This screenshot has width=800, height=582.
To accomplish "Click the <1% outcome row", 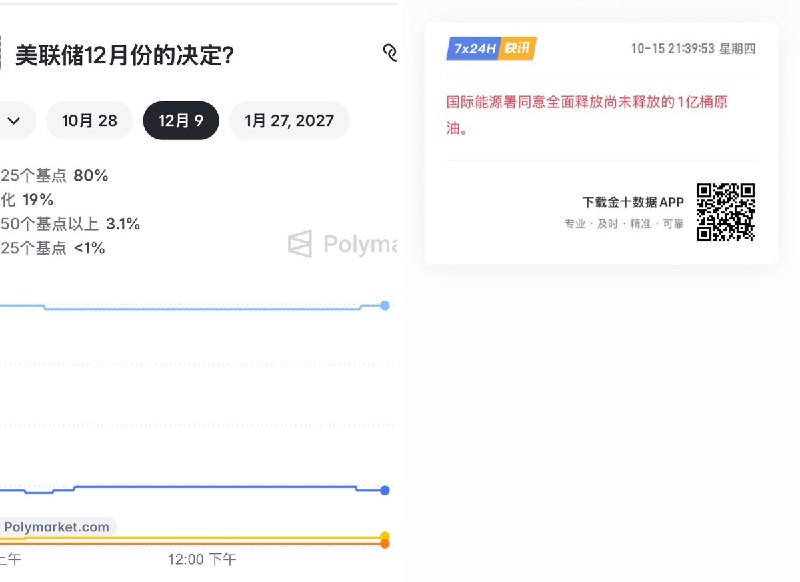I will (53, 248).
